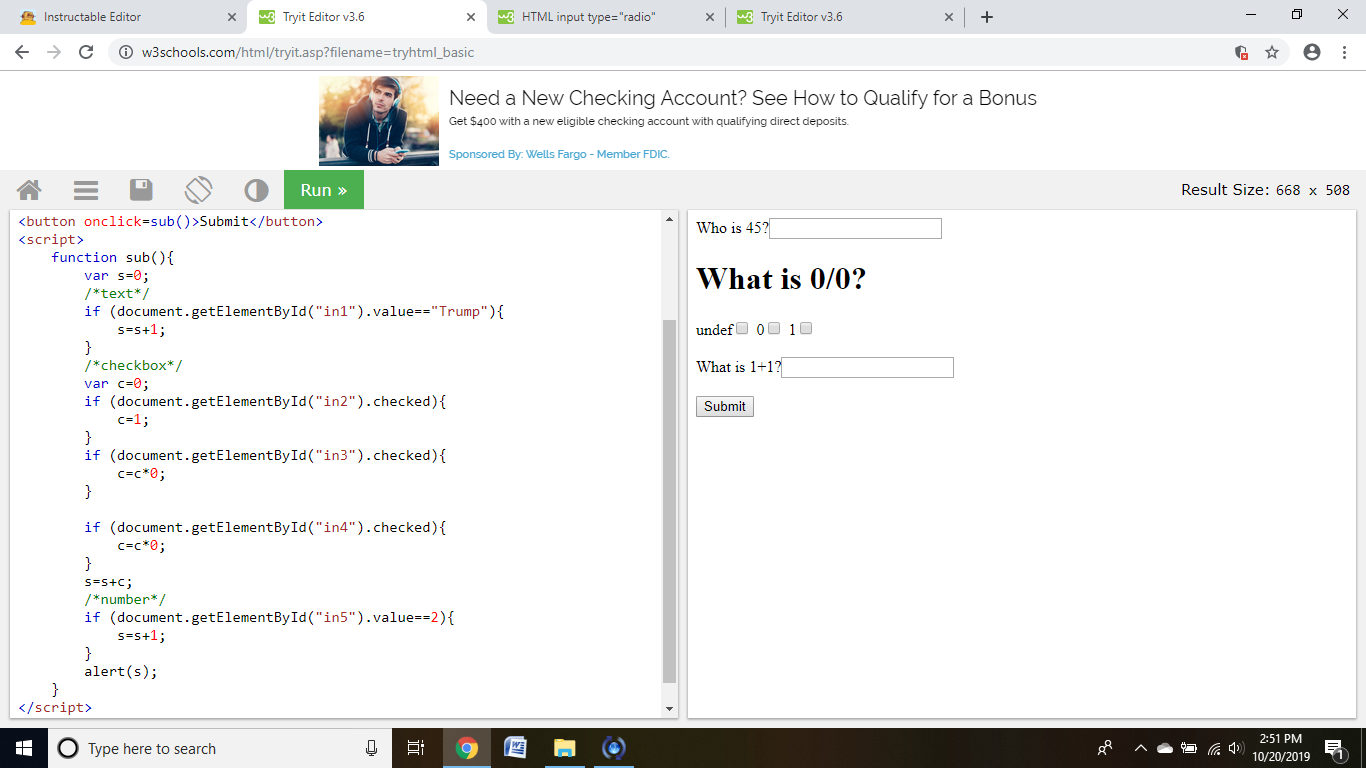
Task: Click the 'Result Size: 668 x 508' text
Action: (1265, 190)
